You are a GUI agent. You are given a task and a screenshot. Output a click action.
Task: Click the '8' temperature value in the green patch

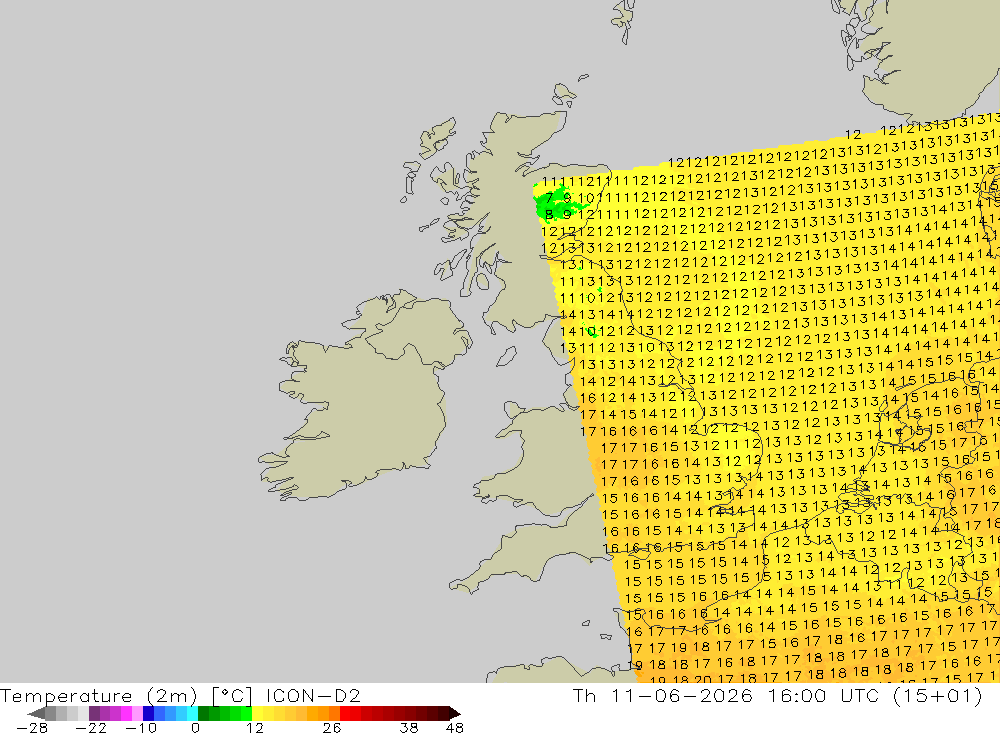(549, 215)
